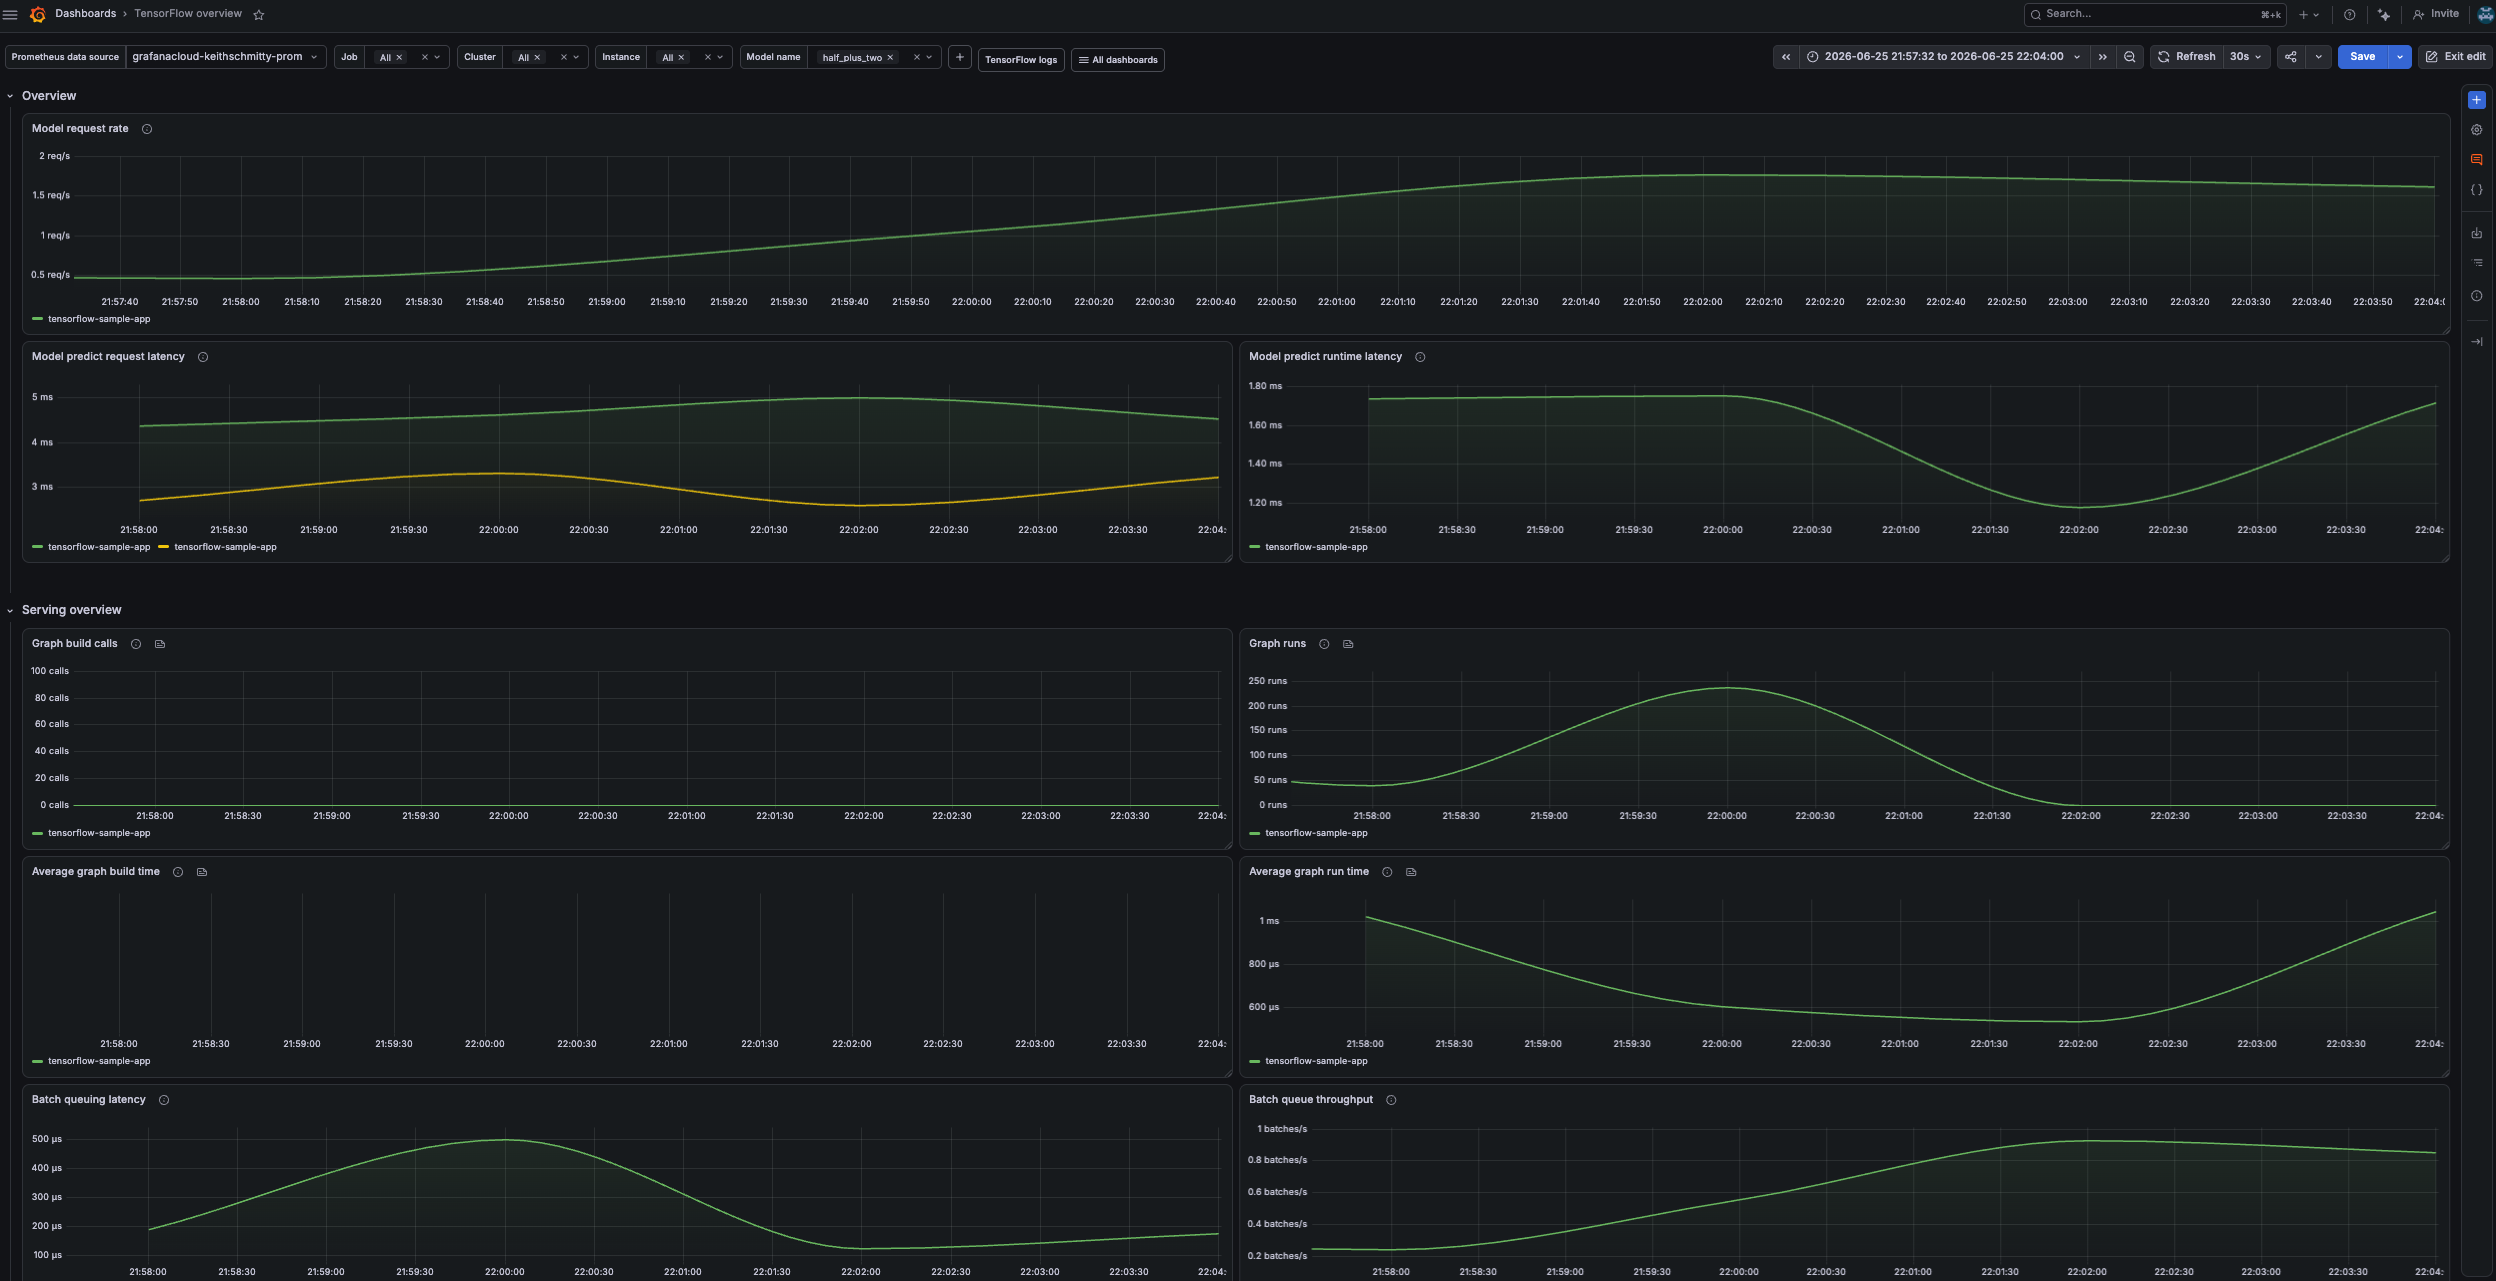The height and width of the screenshot is (1281, 2496).
Task: Expand the Instance variable dropdown arrow
Action: click(x=720, y=57)
